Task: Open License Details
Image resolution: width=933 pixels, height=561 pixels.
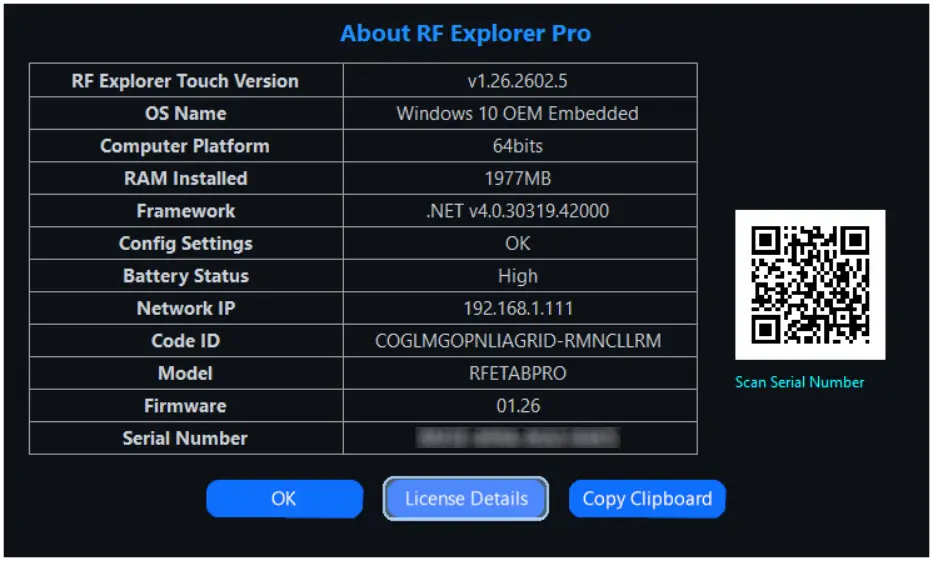Action: (466, 498)
